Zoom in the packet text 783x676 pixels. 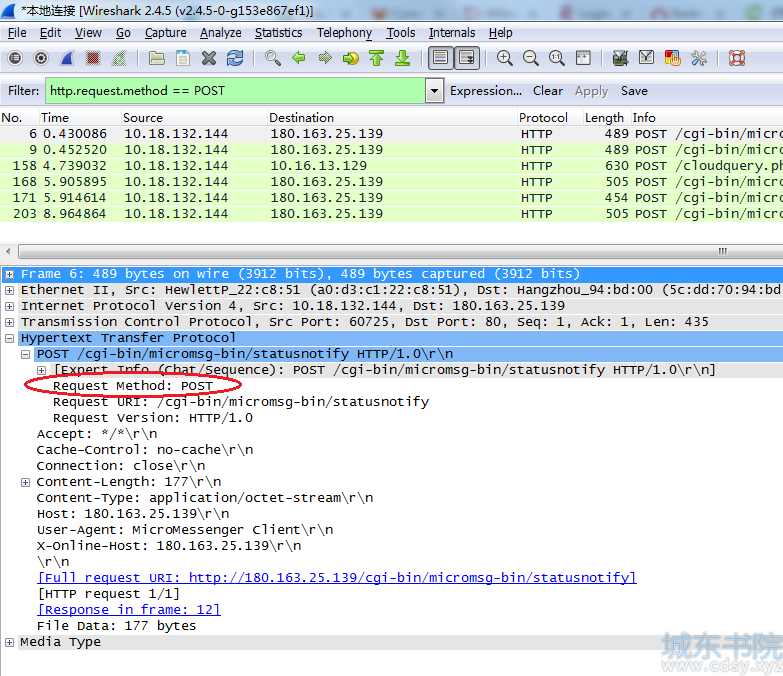(x=505, y=58)
